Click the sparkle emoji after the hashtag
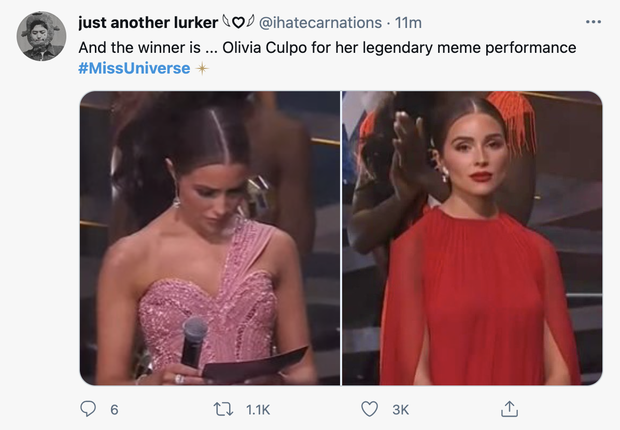 point(202,68)
